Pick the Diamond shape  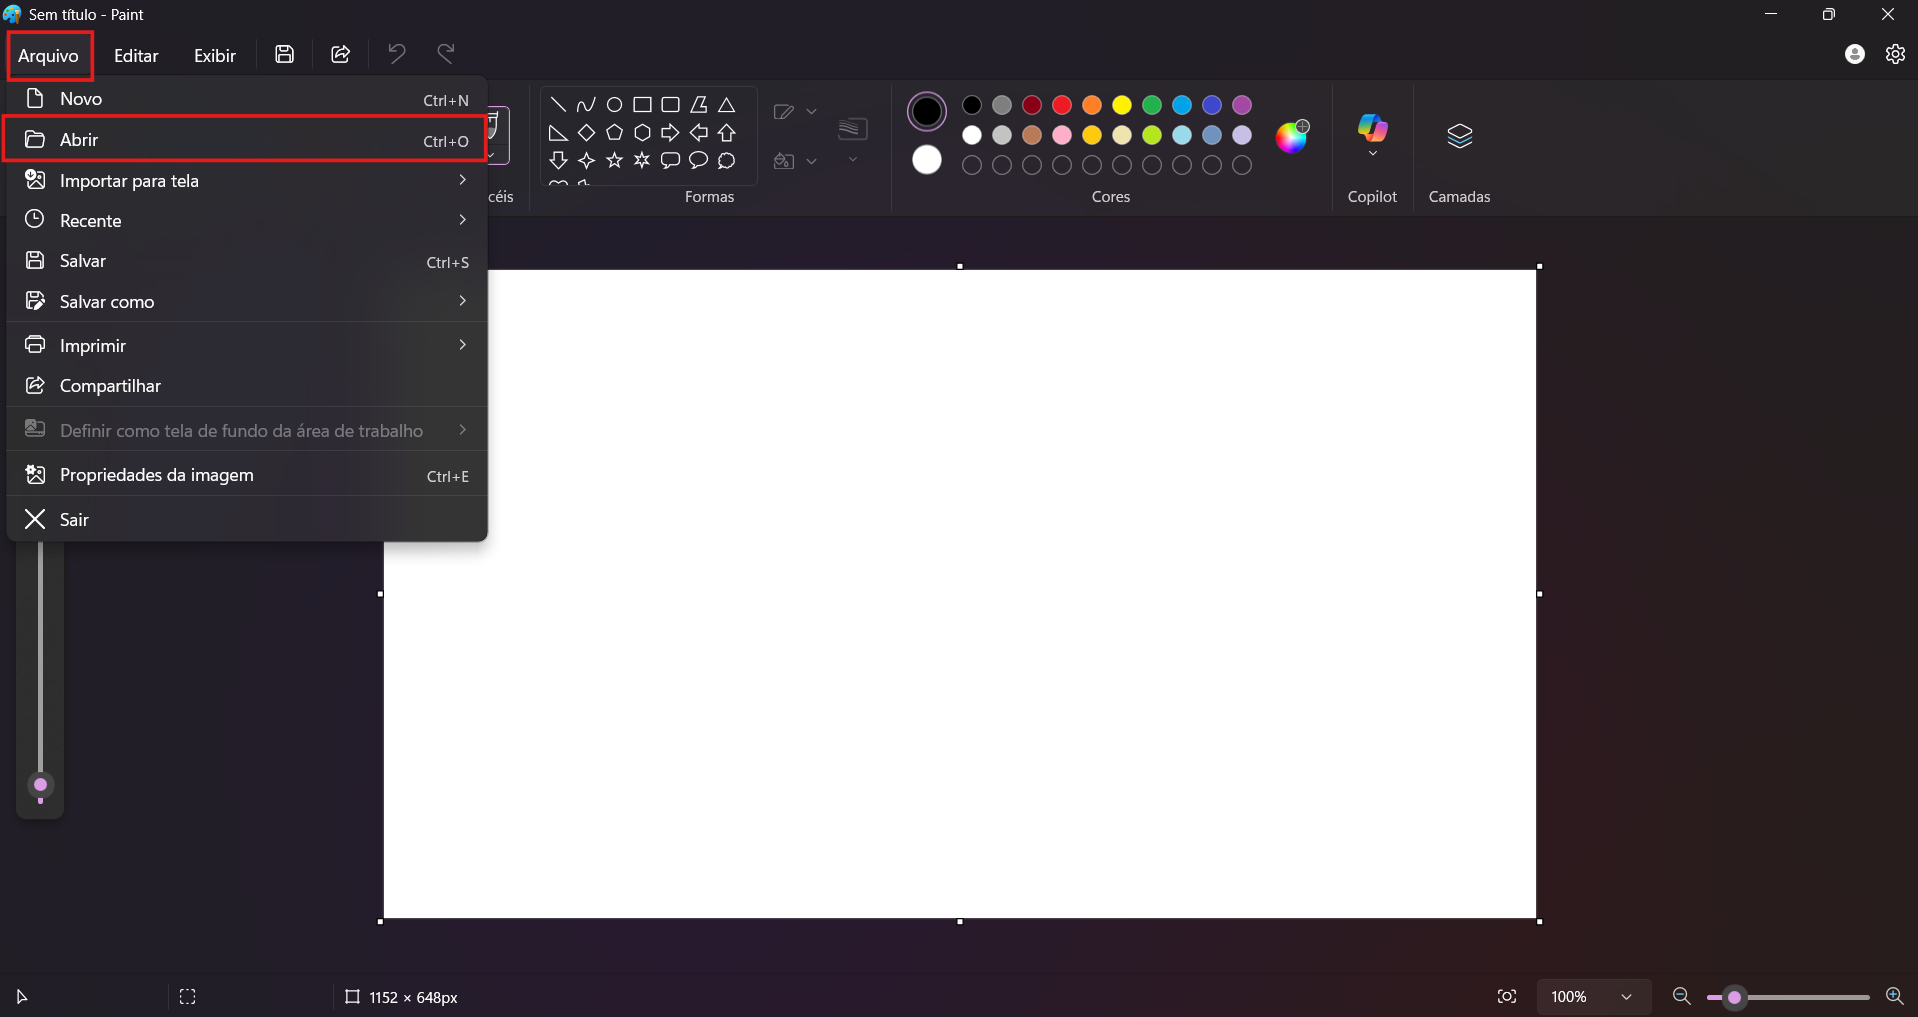(x=586, y=133)
